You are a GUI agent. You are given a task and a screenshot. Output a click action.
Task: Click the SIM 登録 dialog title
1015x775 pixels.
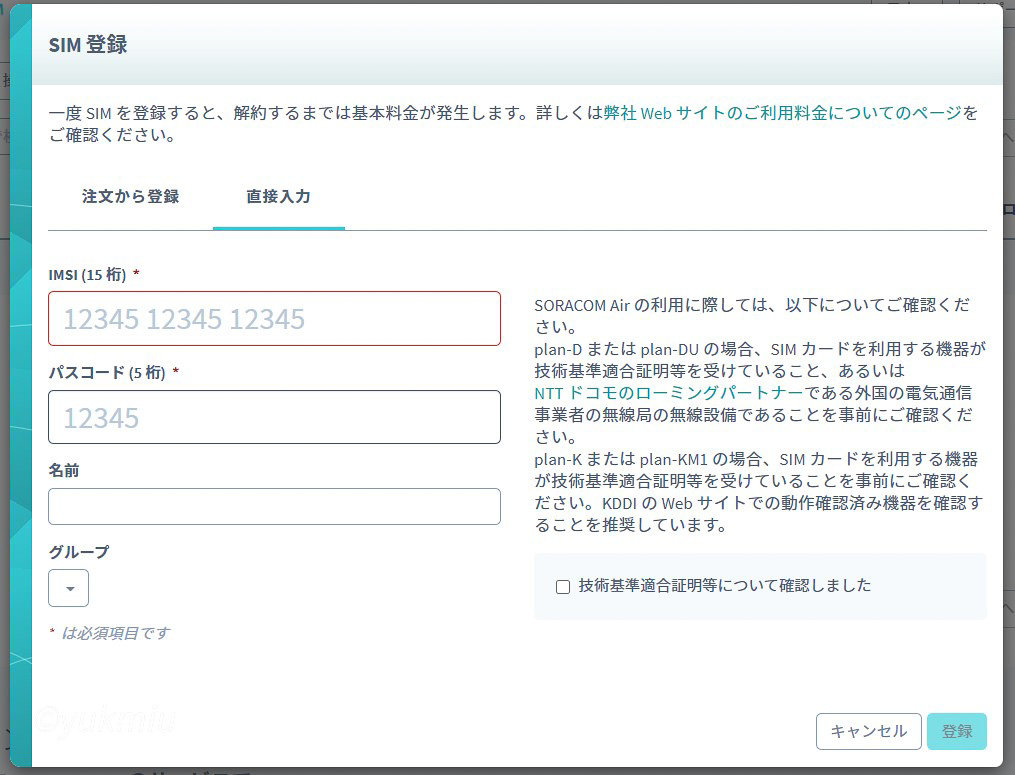click(x=88, y=45)
